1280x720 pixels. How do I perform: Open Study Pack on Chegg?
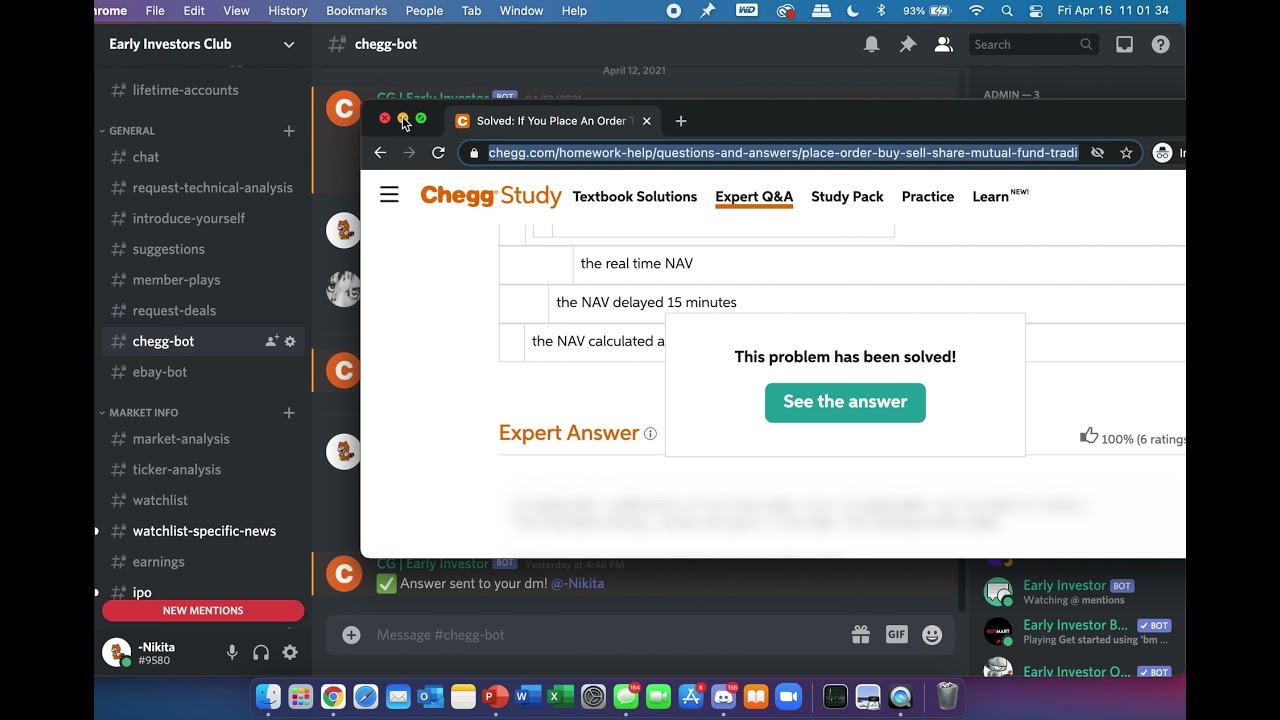pos(847,197)
